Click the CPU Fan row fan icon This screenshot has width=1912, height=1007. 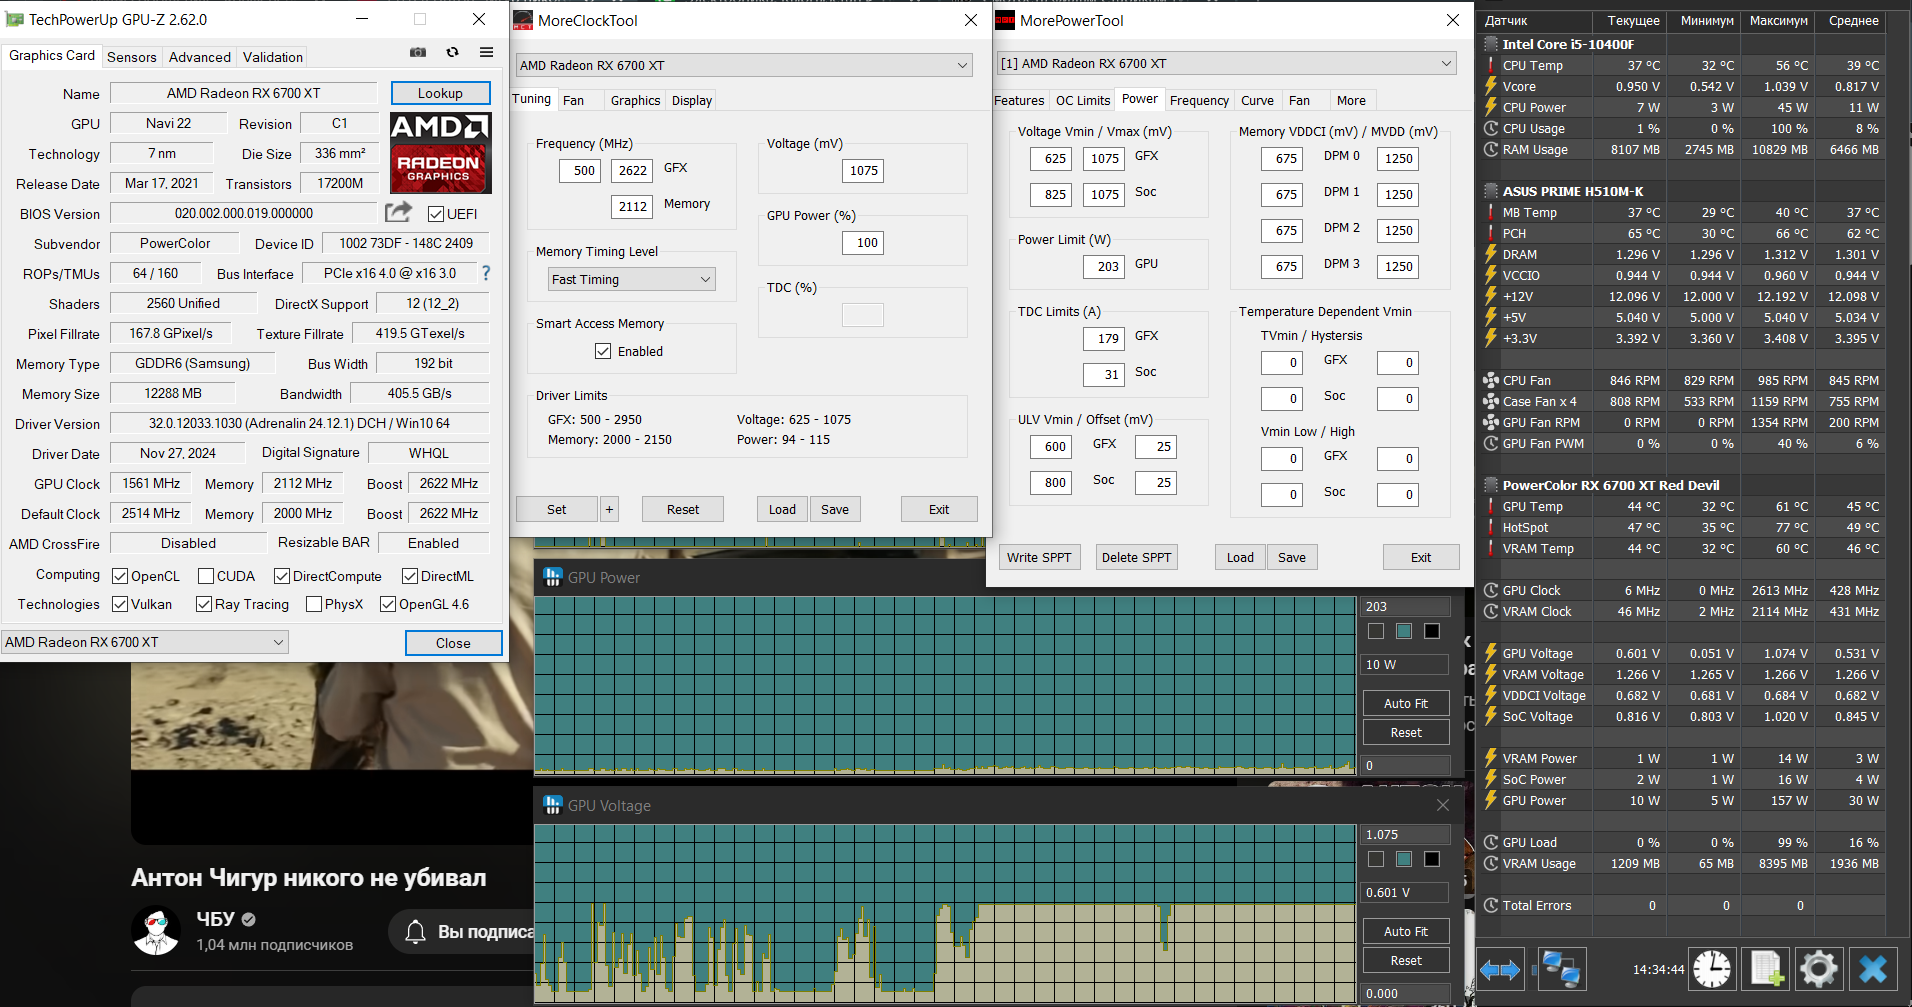click(x=1491, y=380)
